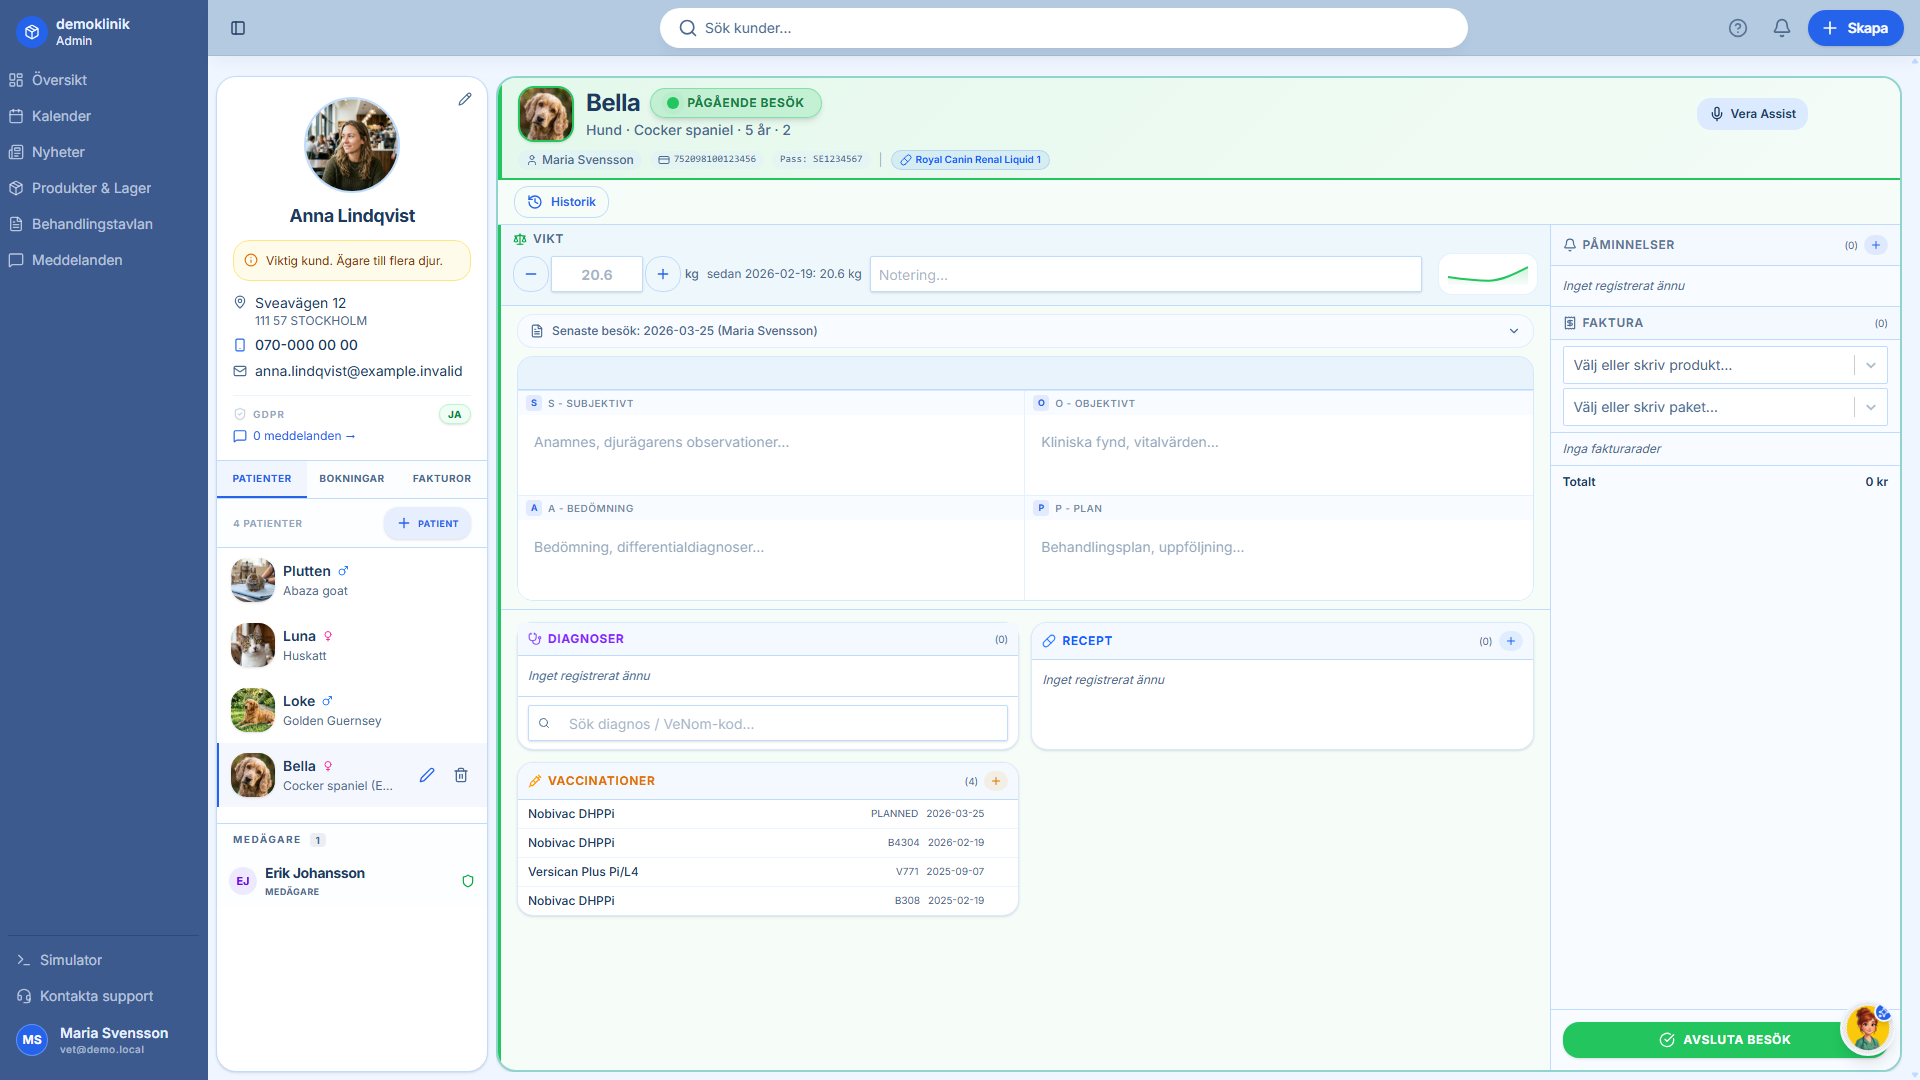Edit Anna Lindqvist's profile with pencil icon
The height and width of the screenshot is (1080, 1920).
465,99
